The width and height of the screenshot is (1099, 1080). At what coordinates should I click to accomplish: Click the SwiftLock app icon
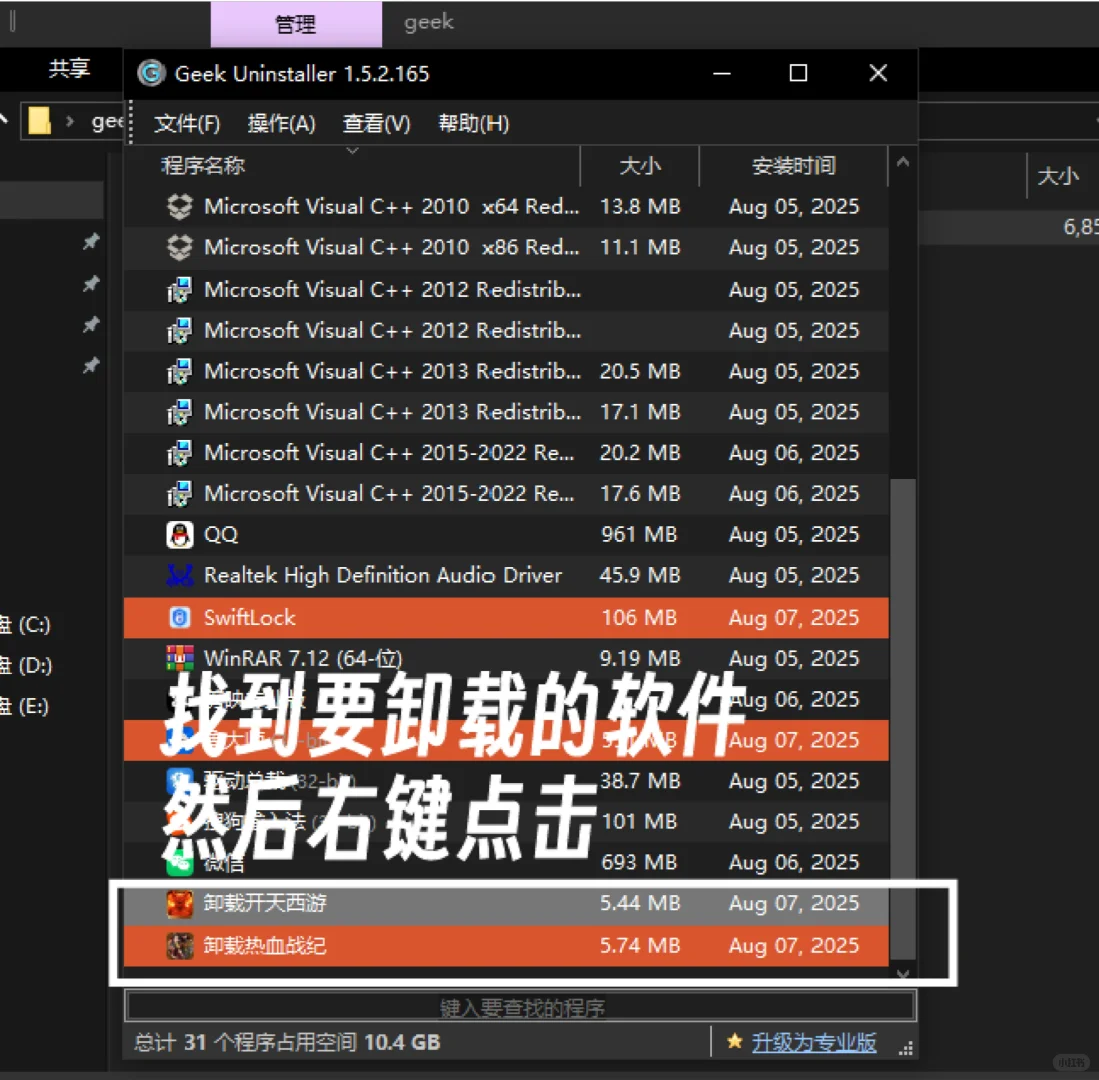[179, 617]
